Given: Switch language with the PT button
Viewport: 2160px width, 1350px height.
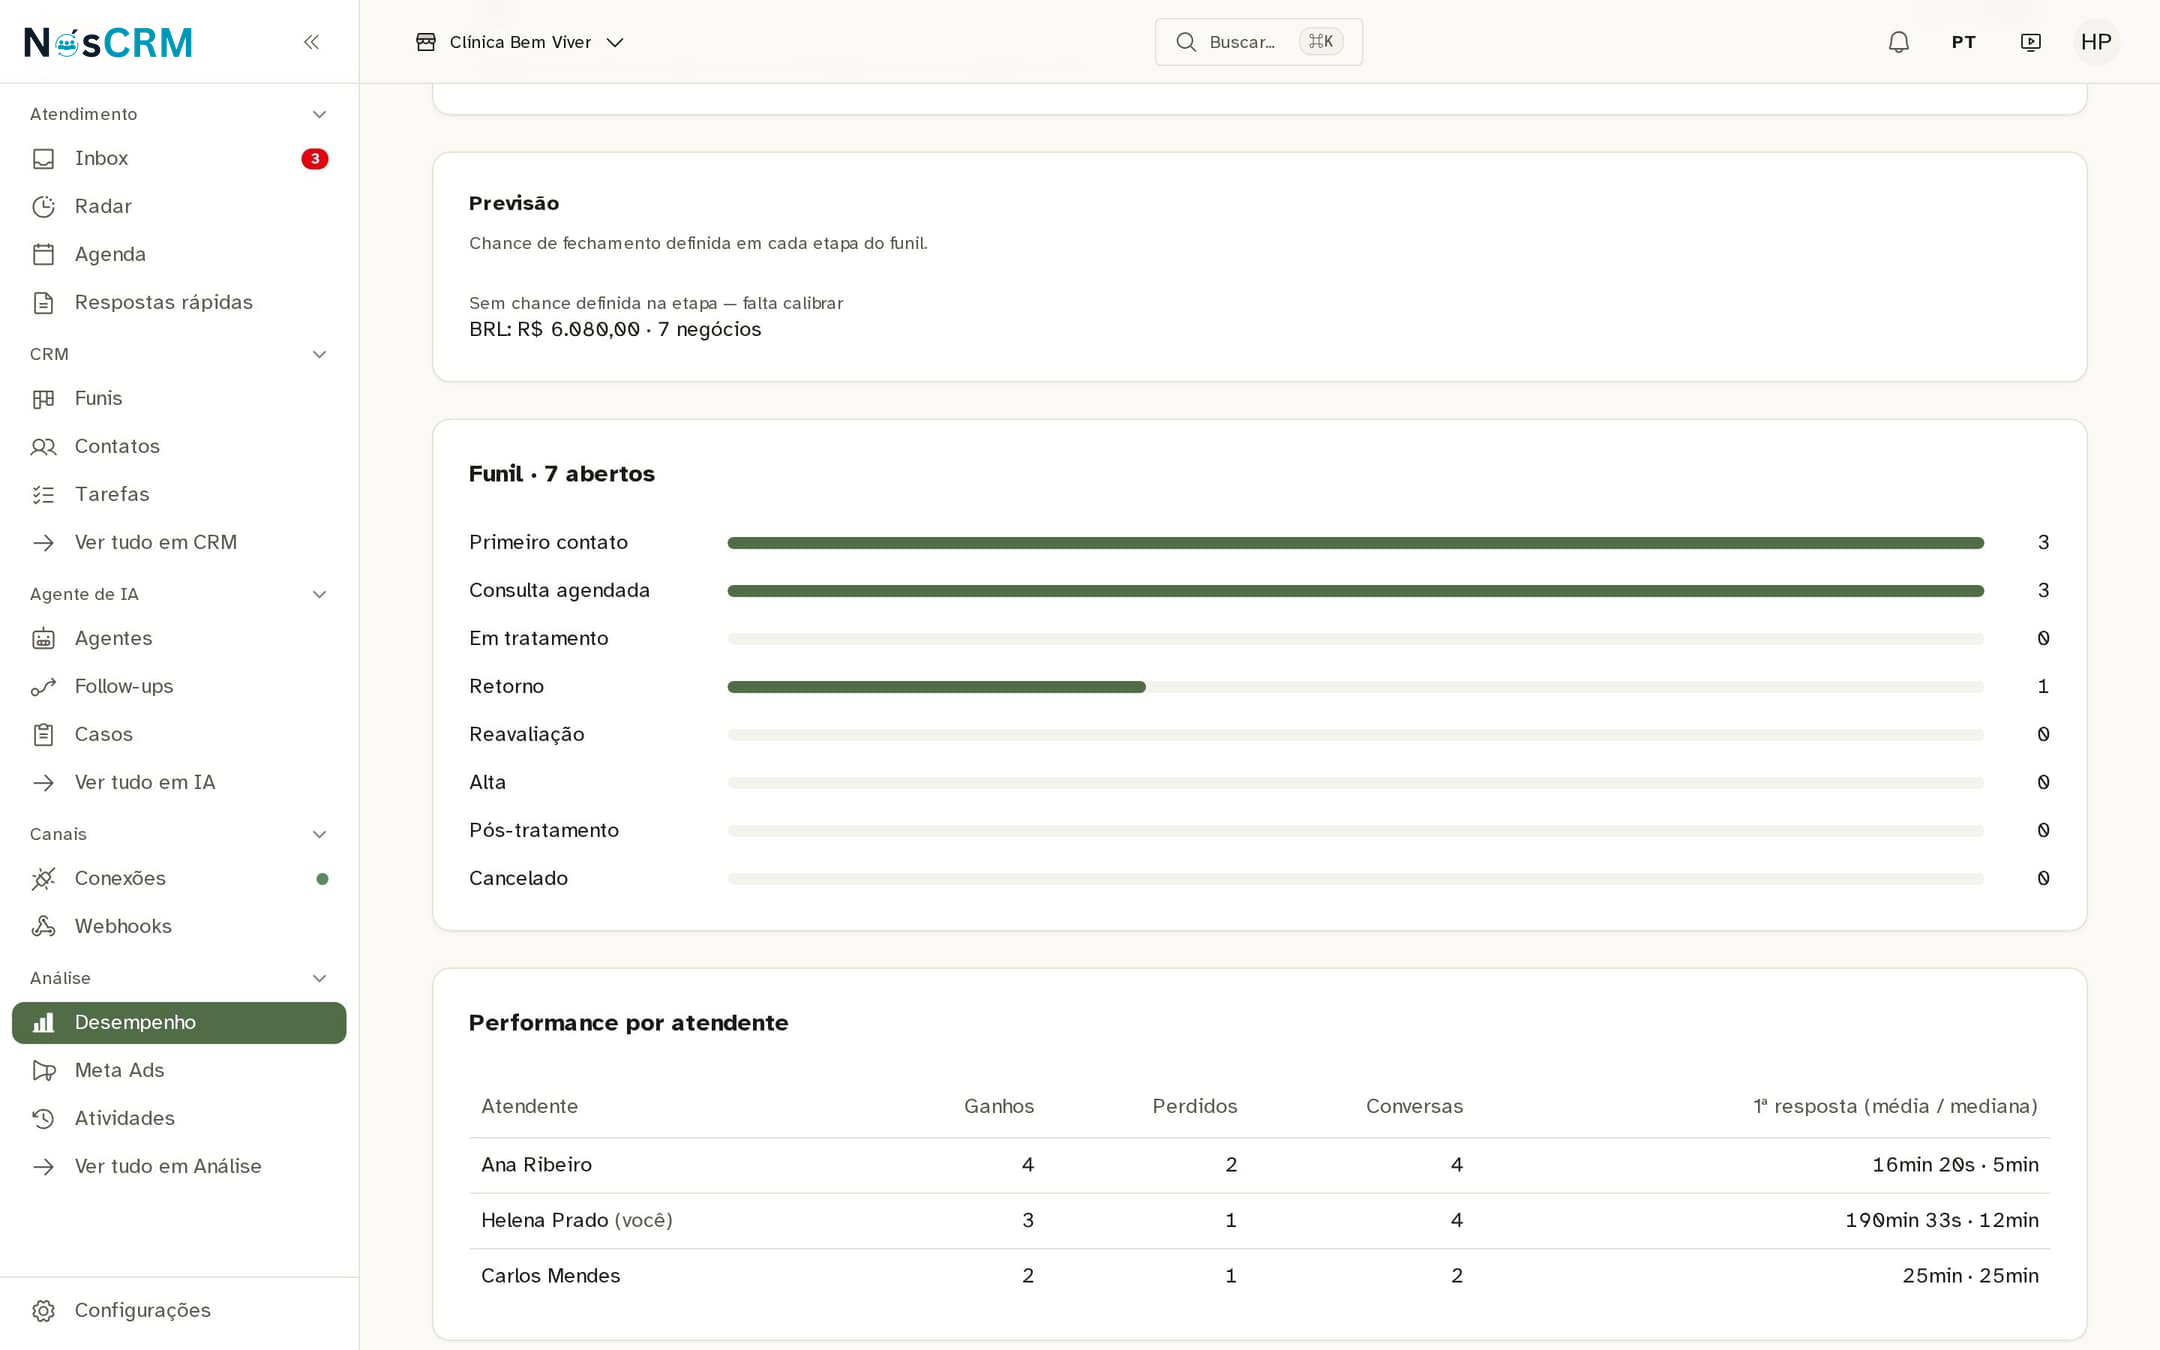Looking at the screenshot, I should click(1963, 42).
